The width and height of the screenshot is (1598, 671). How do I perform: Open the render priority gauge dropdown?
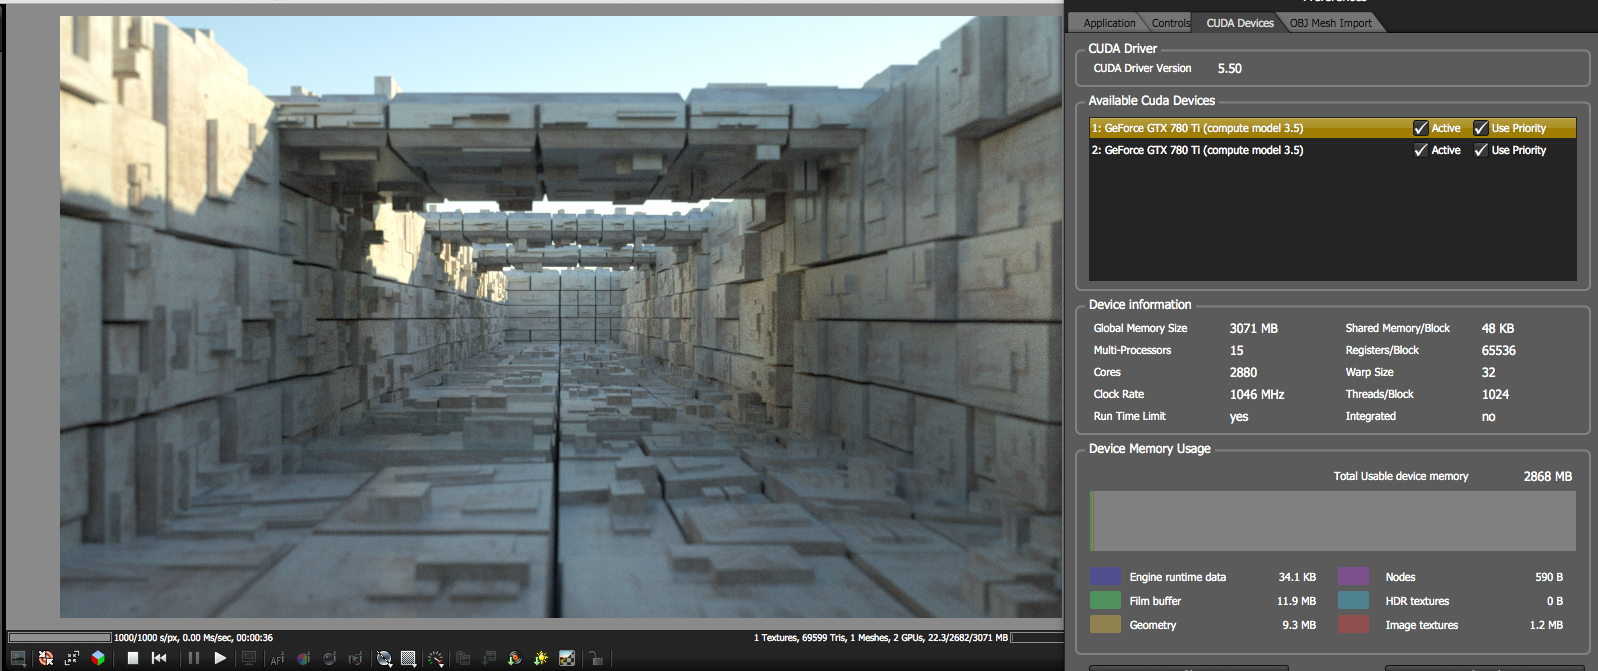click(435, 658)
